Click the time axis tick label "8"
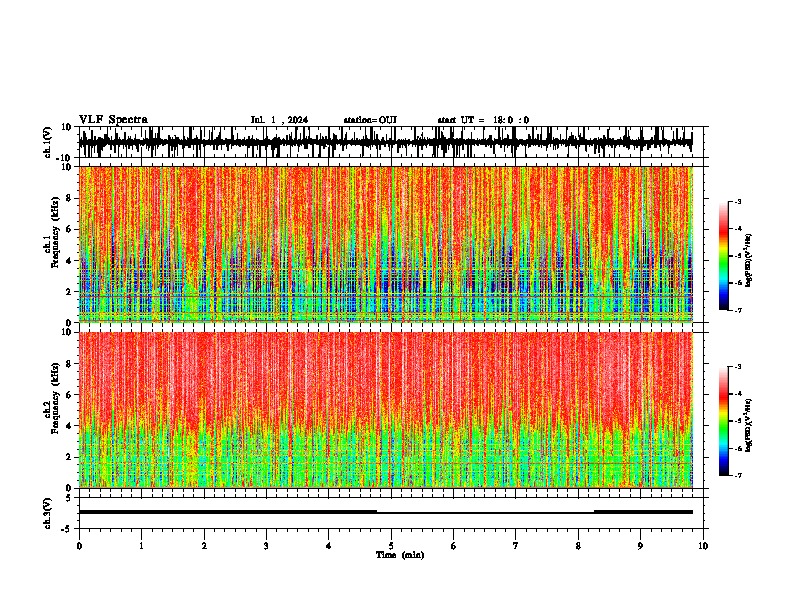Image resolution: width=792 pixels, height=612 pixels. tap(578, 546)
